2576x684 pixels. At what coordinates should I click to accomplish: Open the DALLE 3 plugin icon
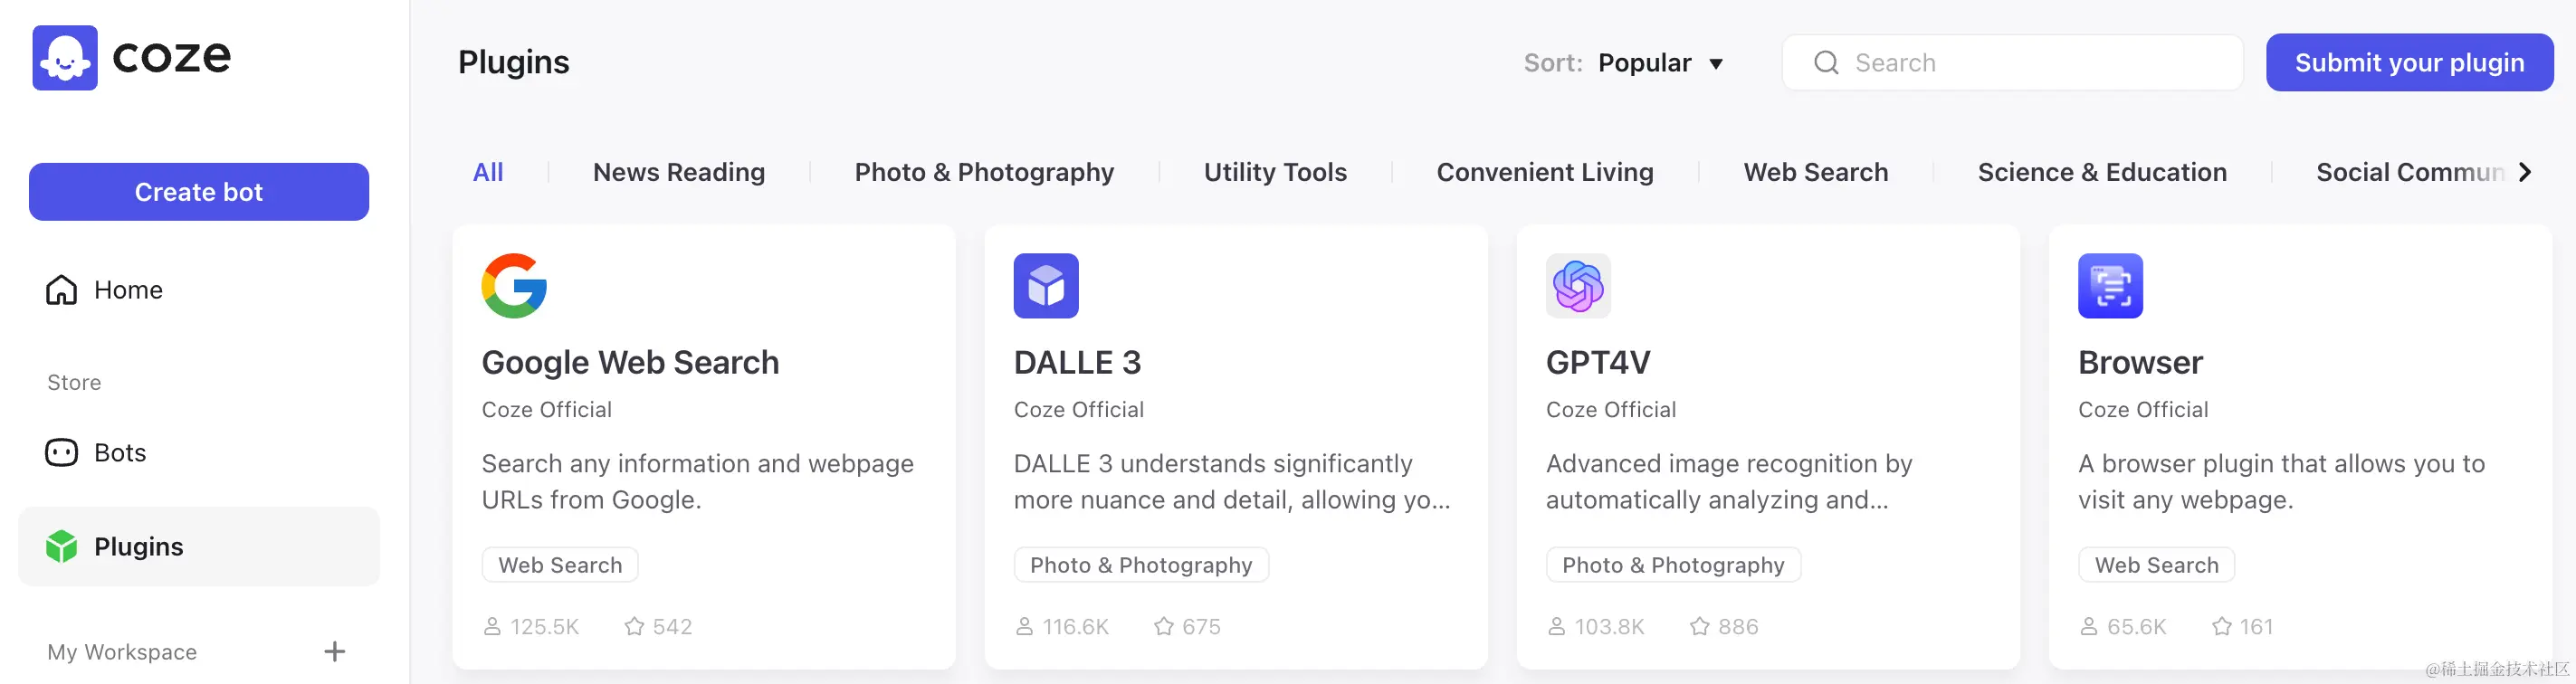(1045, 286)
